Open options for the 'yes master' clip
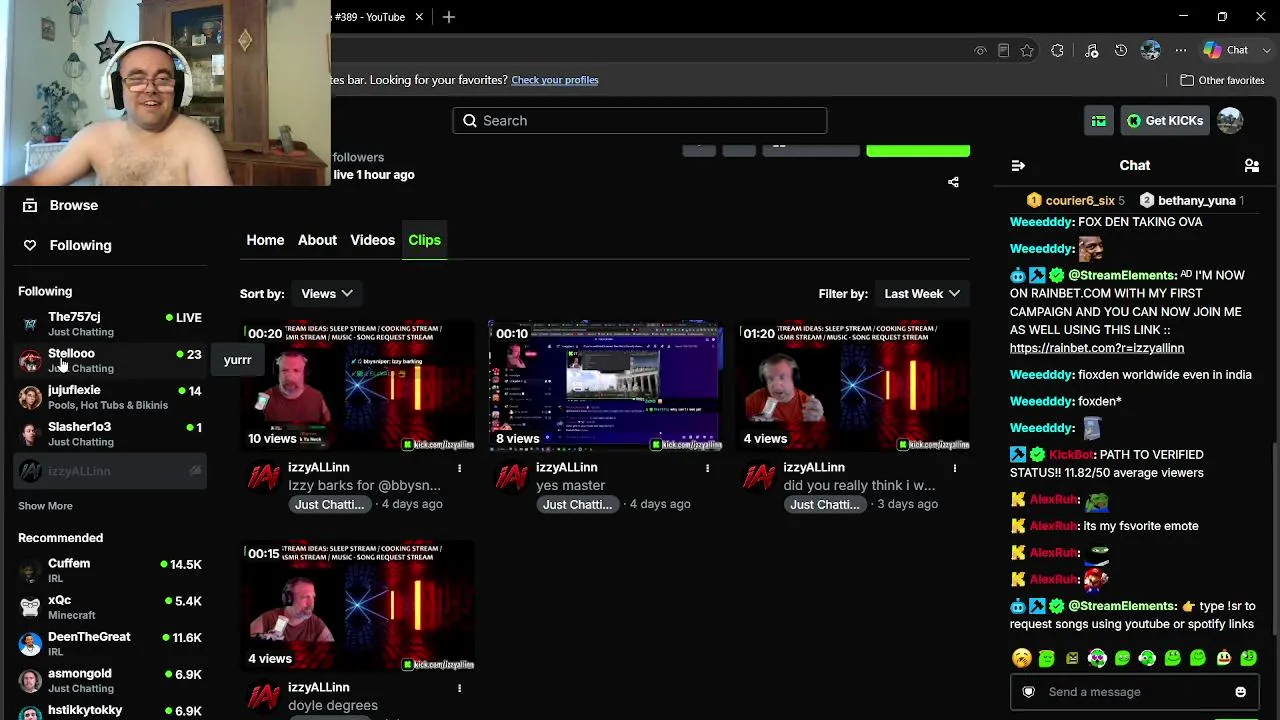This screenshot has height=720, width=1280. 707,468
